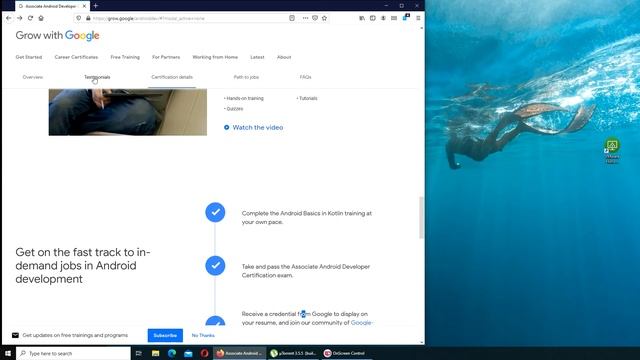640x360 pixels.
Task: Click the Hands-on training bullet text
Action: [245, 98]
